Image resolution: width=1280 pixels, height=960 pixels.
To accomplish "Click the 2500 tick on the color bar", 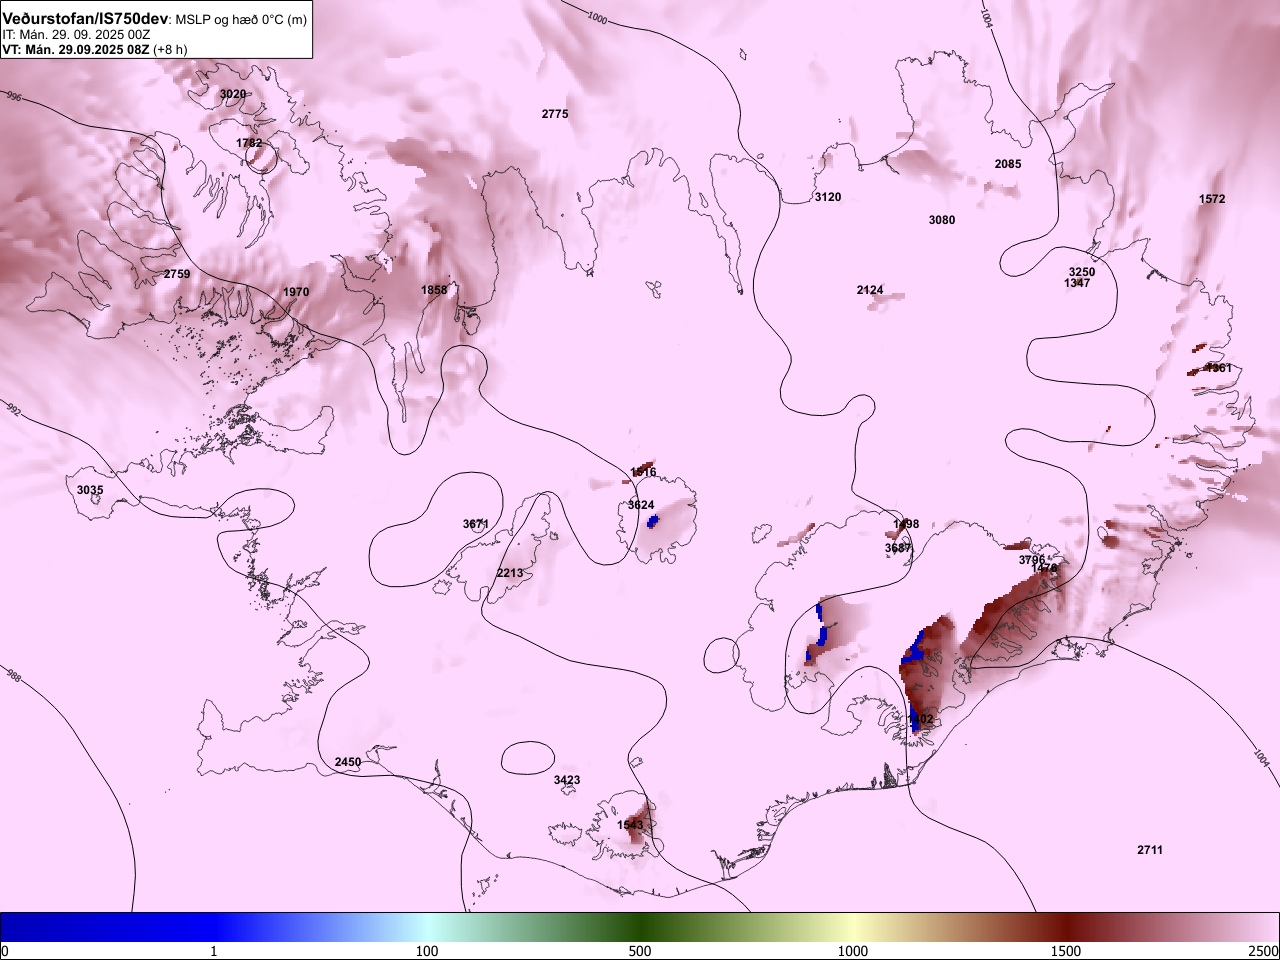I will click(1264, 951).
